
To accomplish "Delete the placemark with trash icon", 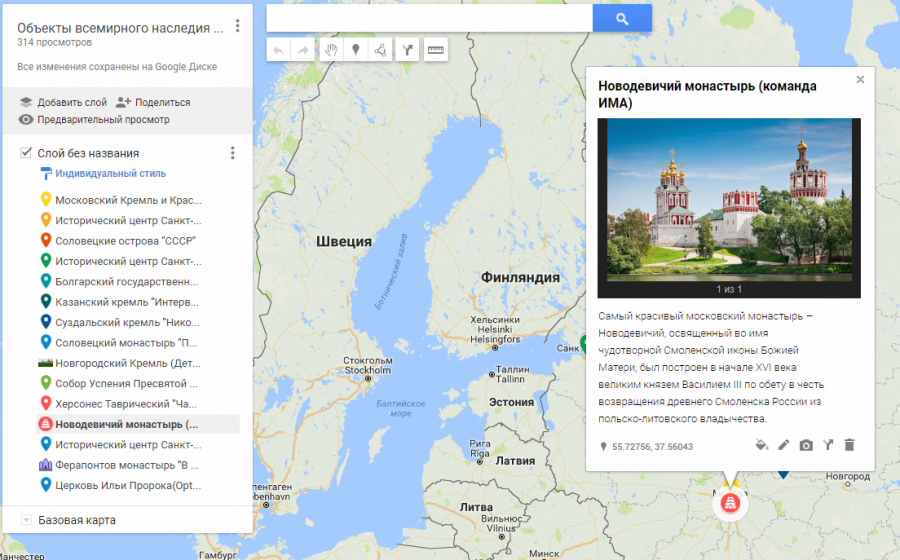I will 849,445.
